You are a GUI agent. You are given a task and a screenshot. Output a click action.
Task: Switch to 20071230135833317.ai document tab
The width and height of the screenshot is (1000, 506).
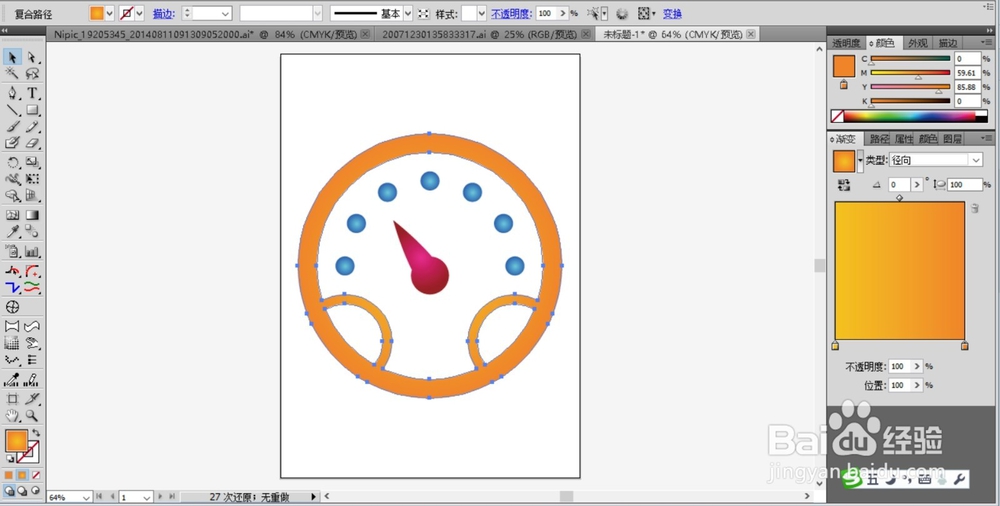(x=485, y=34)
